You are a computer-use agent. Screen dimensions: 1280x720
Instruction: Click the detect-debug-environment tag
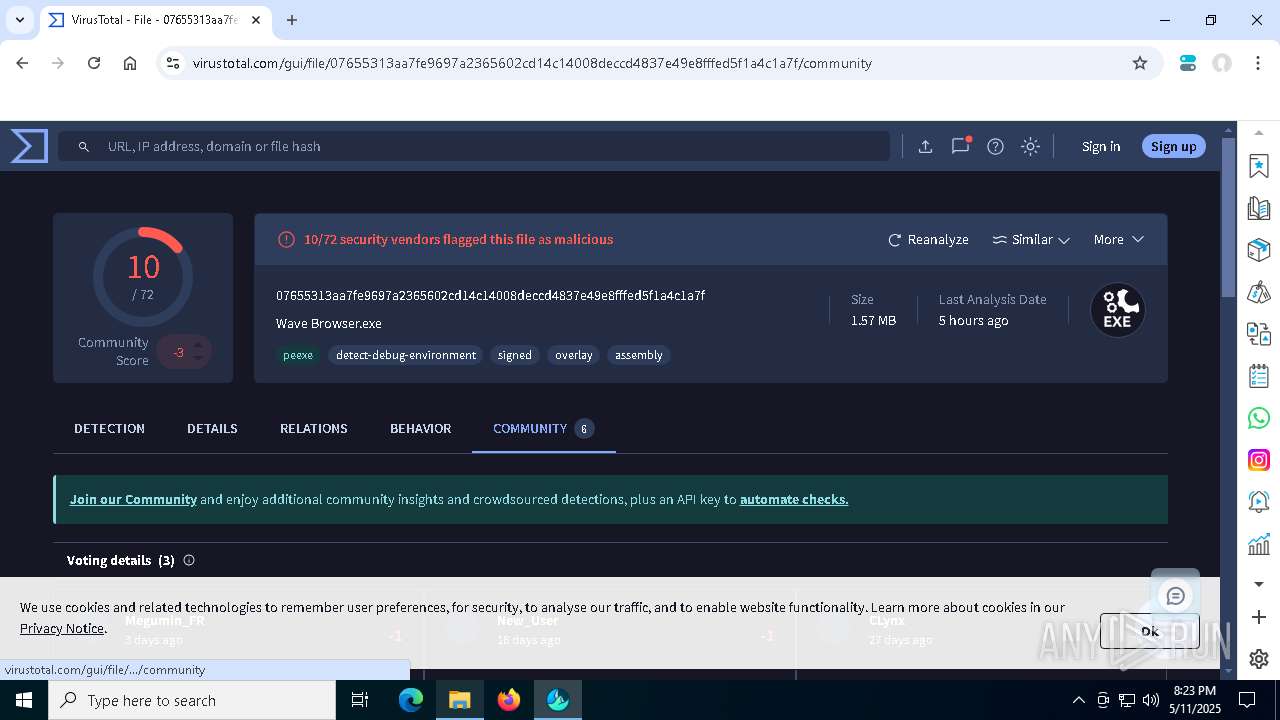[x=406, y=355]
